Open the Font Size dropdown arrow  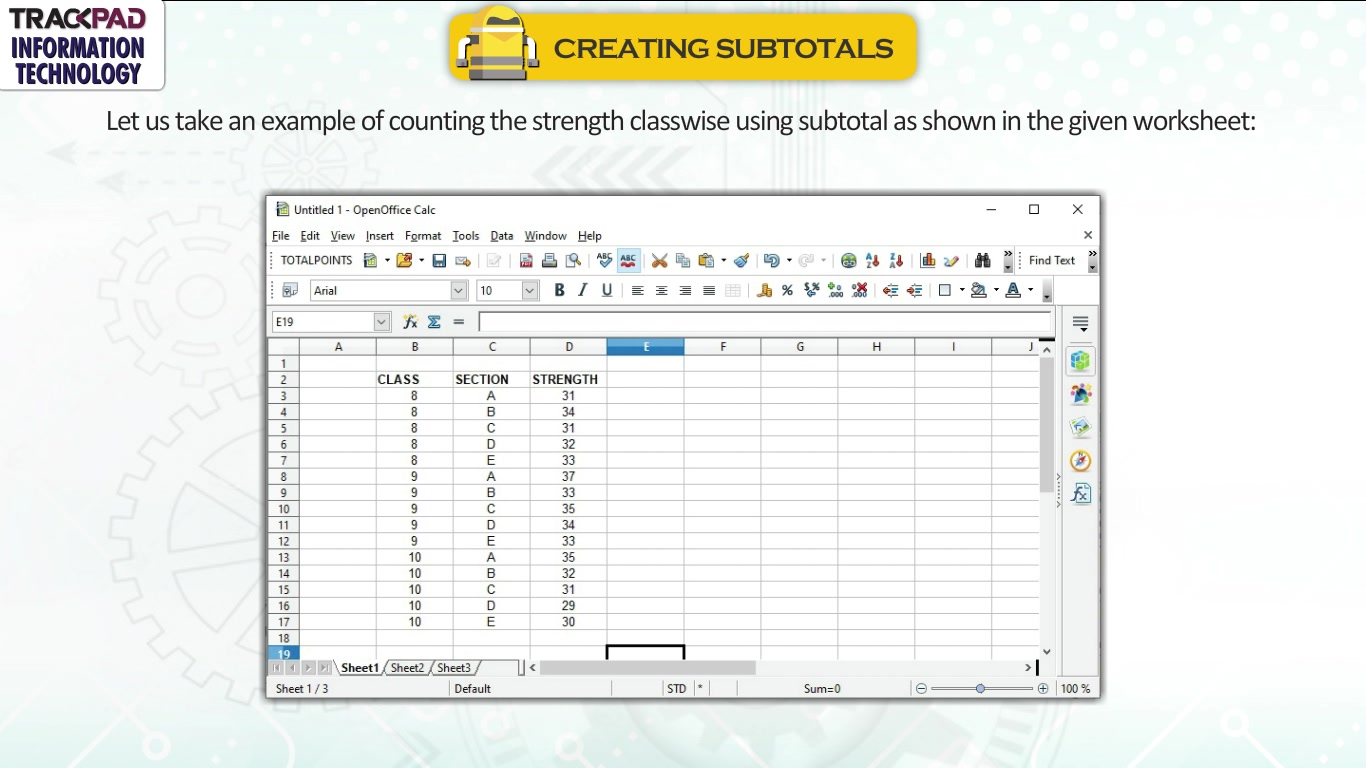click(530, 290)
